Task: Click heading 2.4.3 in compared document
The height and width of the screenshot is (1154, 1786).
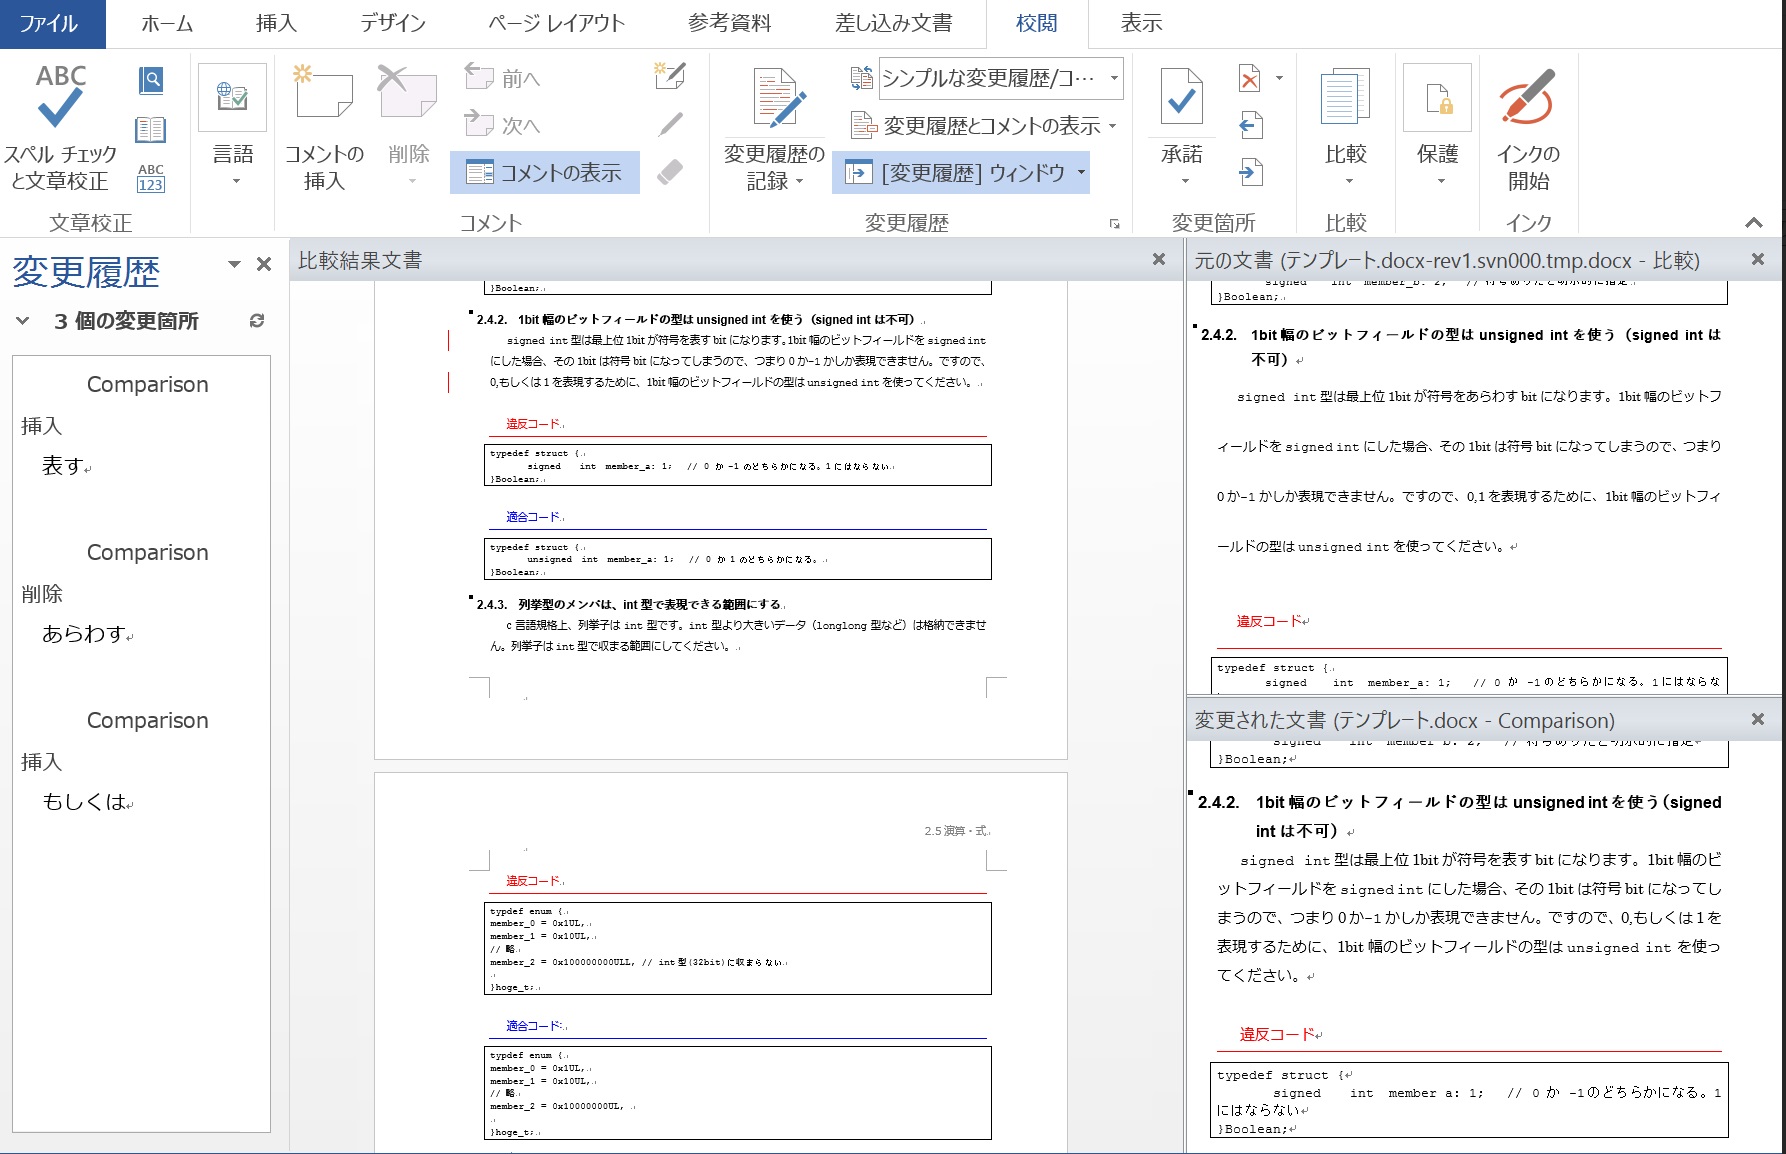Action: (631, 605)
